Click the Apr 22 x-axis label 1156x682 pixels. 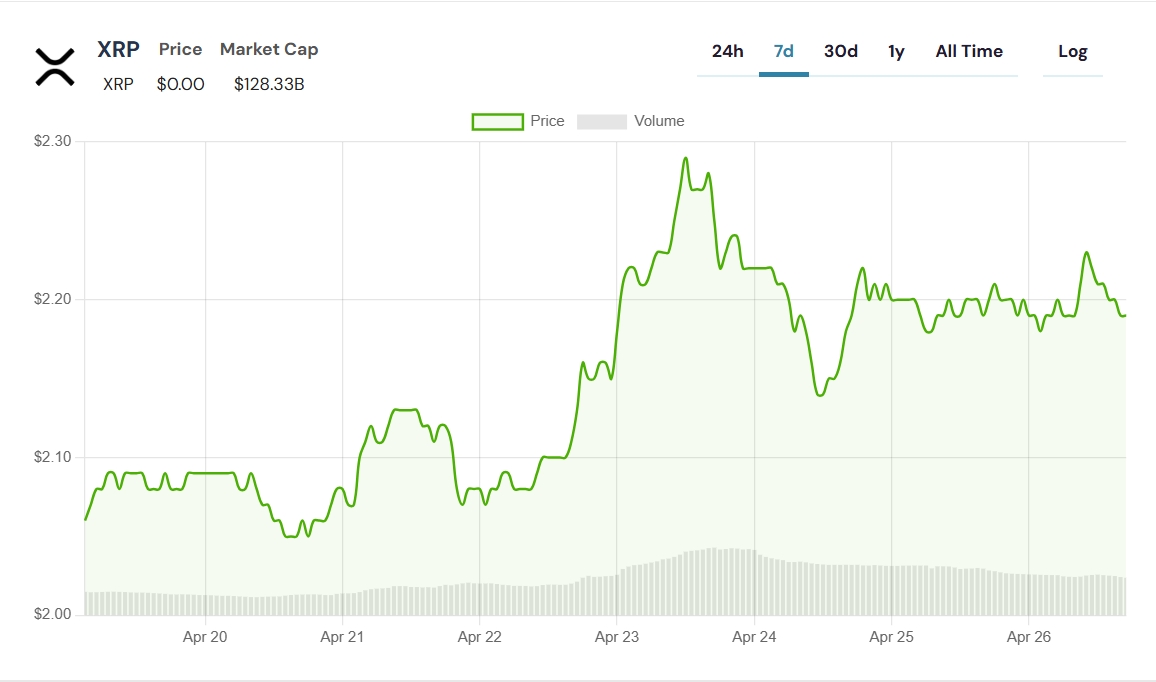[x=479, y=637]
